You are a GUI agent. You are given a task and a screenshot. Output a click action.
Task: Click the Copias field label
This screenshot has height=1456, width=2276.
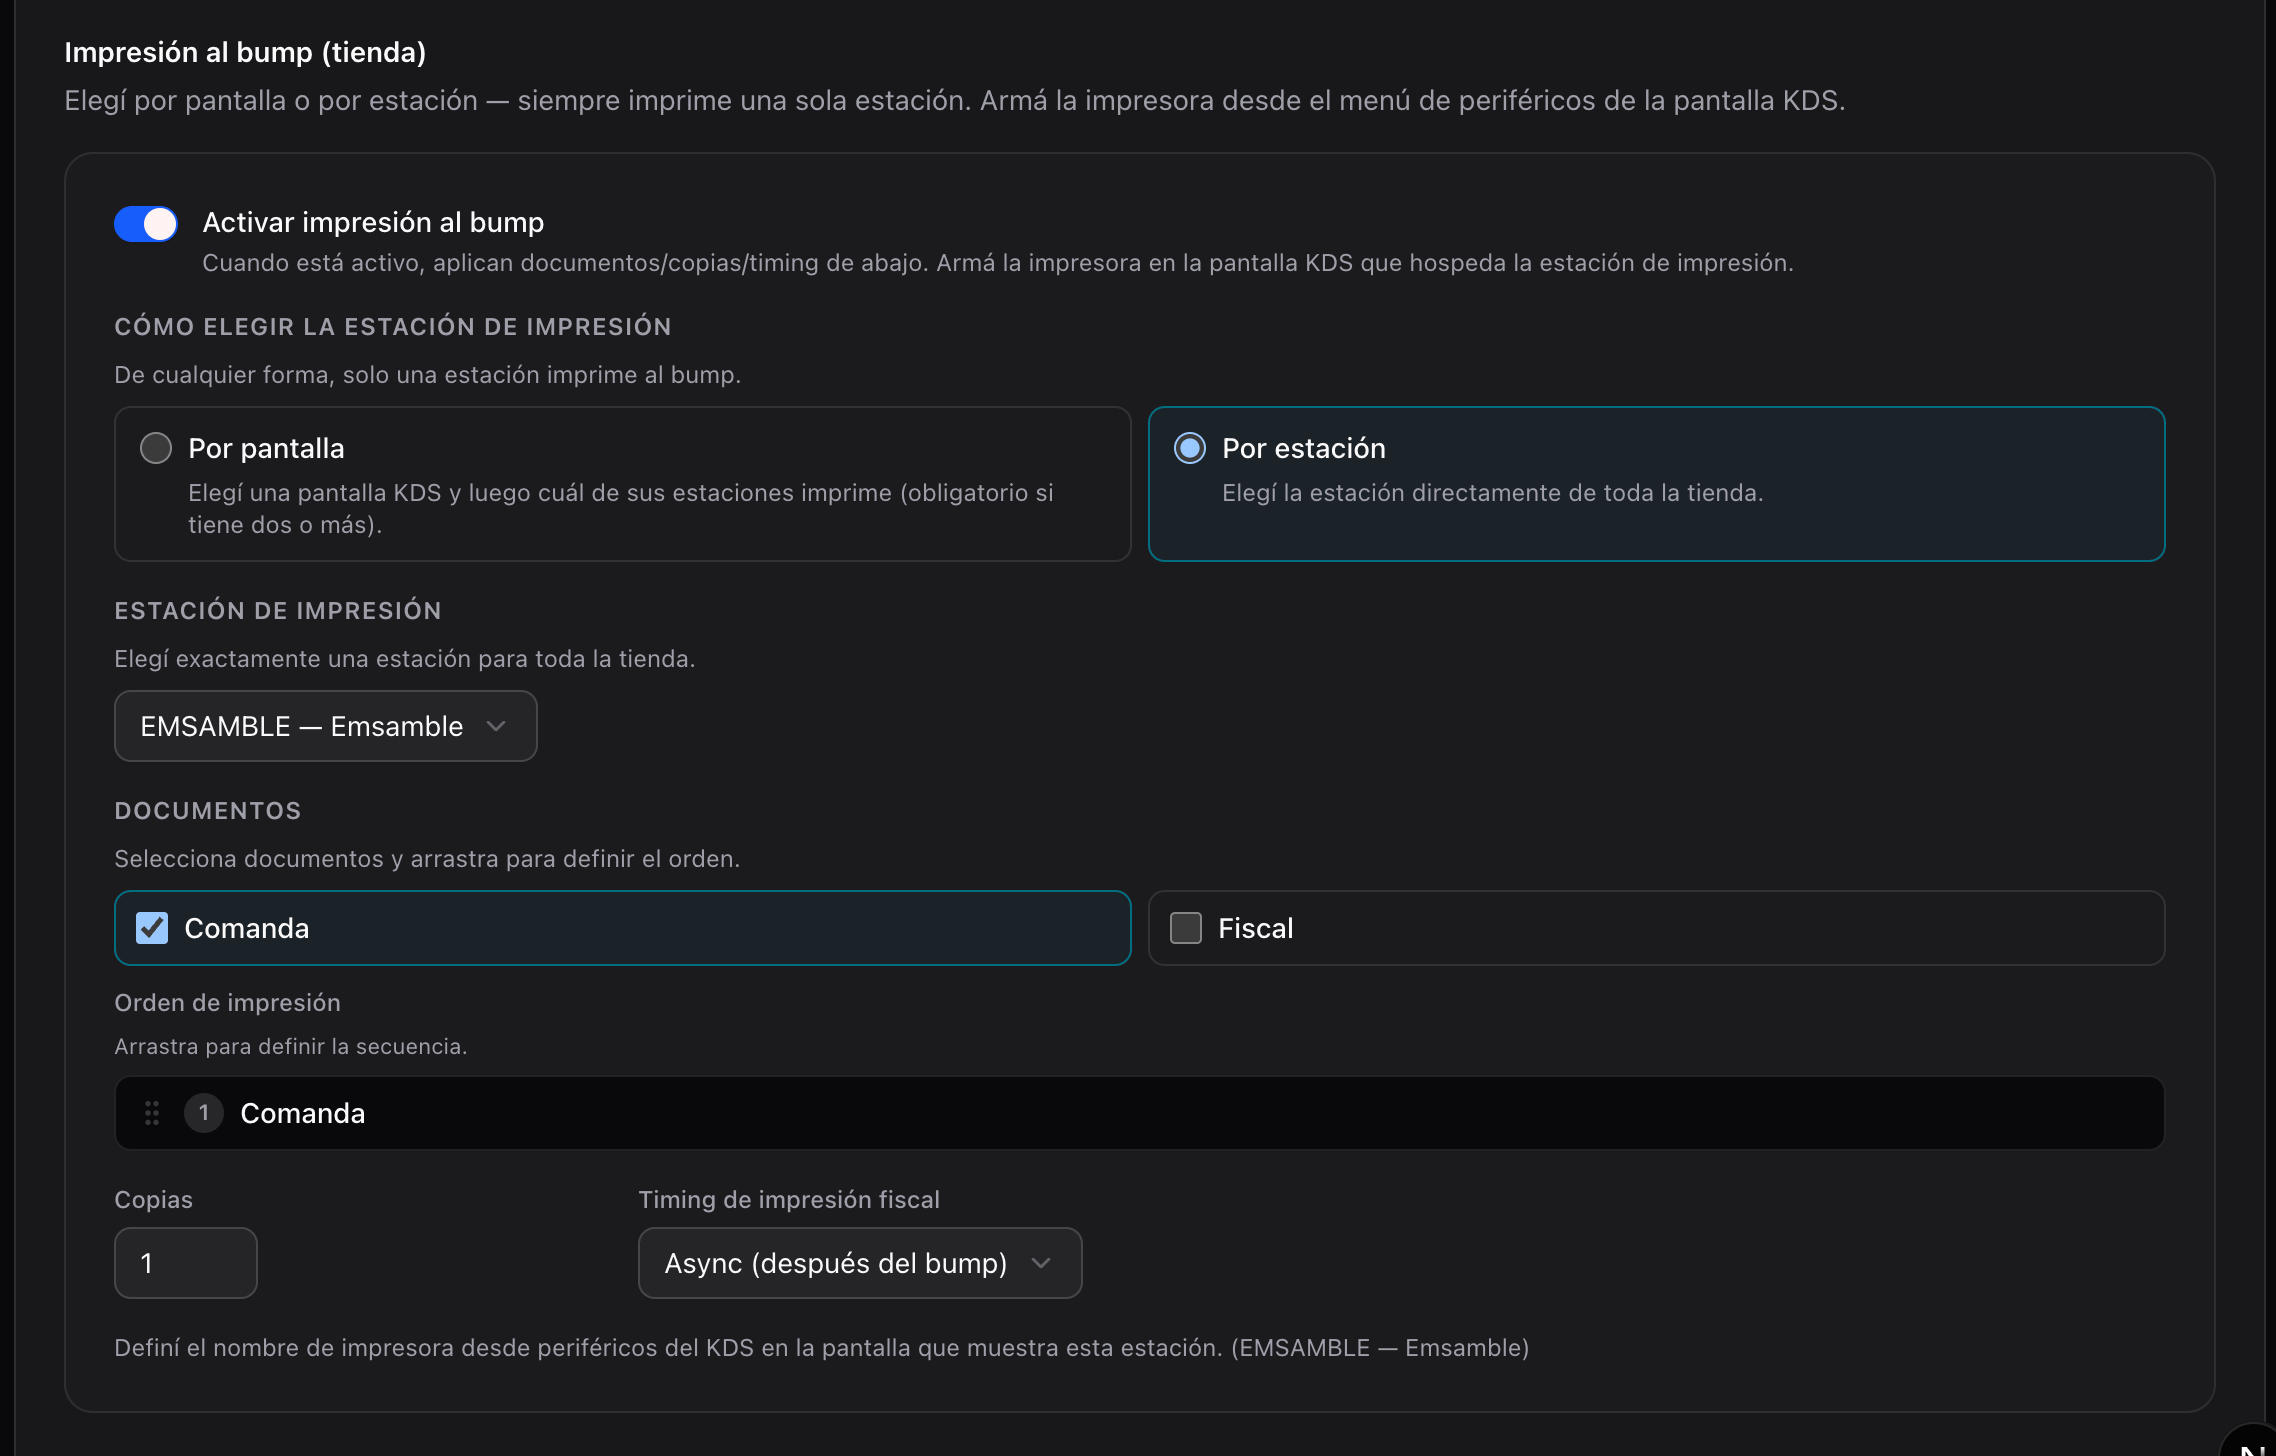[x=154, y=1200]
